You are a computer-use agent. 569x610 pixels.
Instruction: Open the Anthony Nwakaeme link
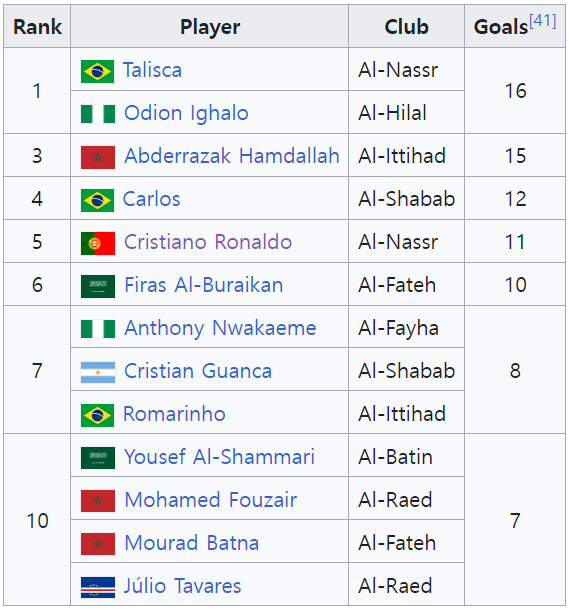[x=220, y=328]
